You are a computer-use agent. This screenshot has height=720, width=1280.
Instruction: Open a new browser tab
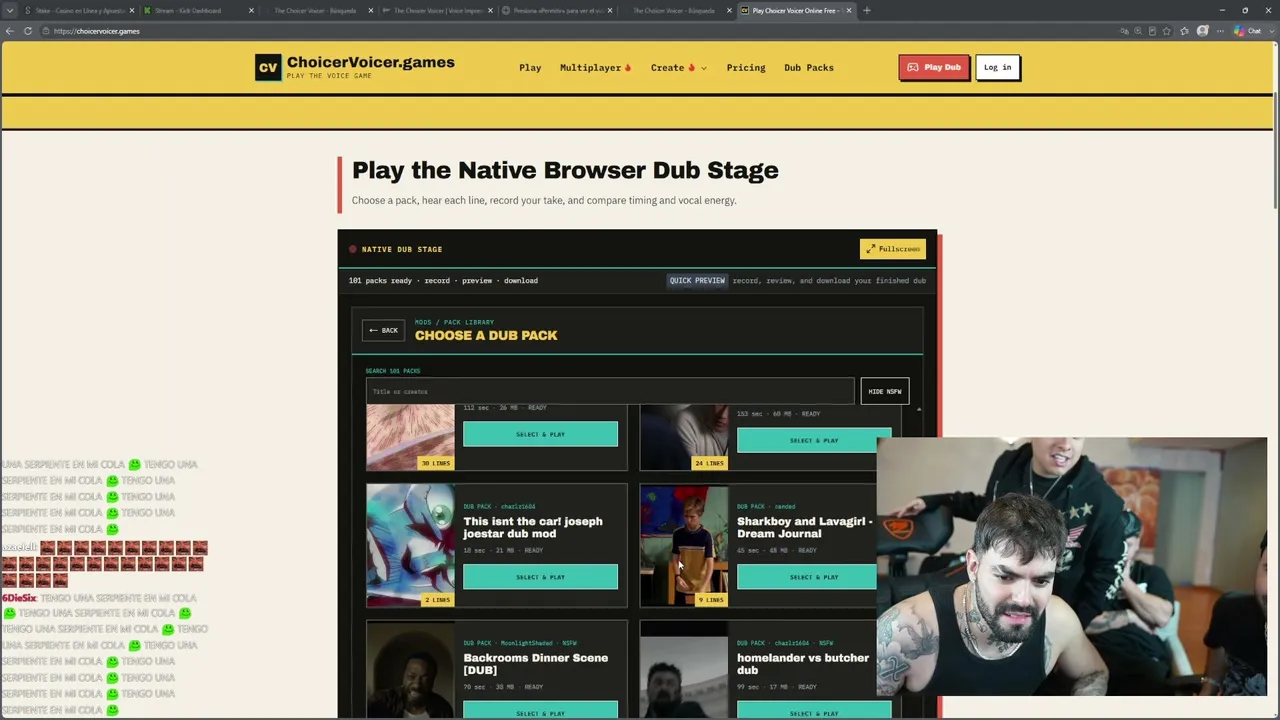point(867,10)
